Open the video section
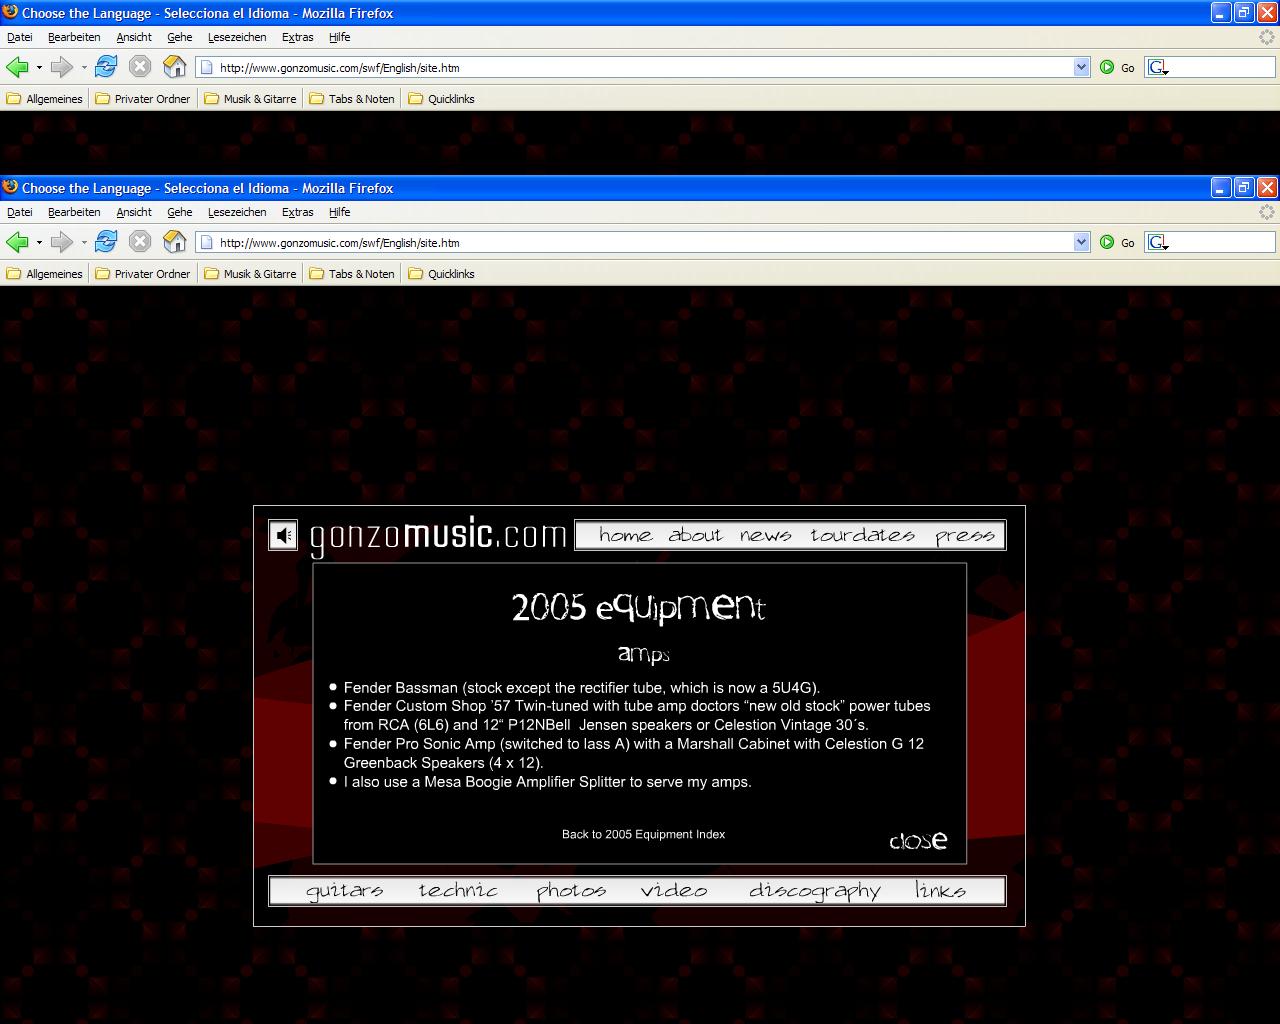Image resolution: width=1280 pixels, height=1024 pixels. click(674, 890)
